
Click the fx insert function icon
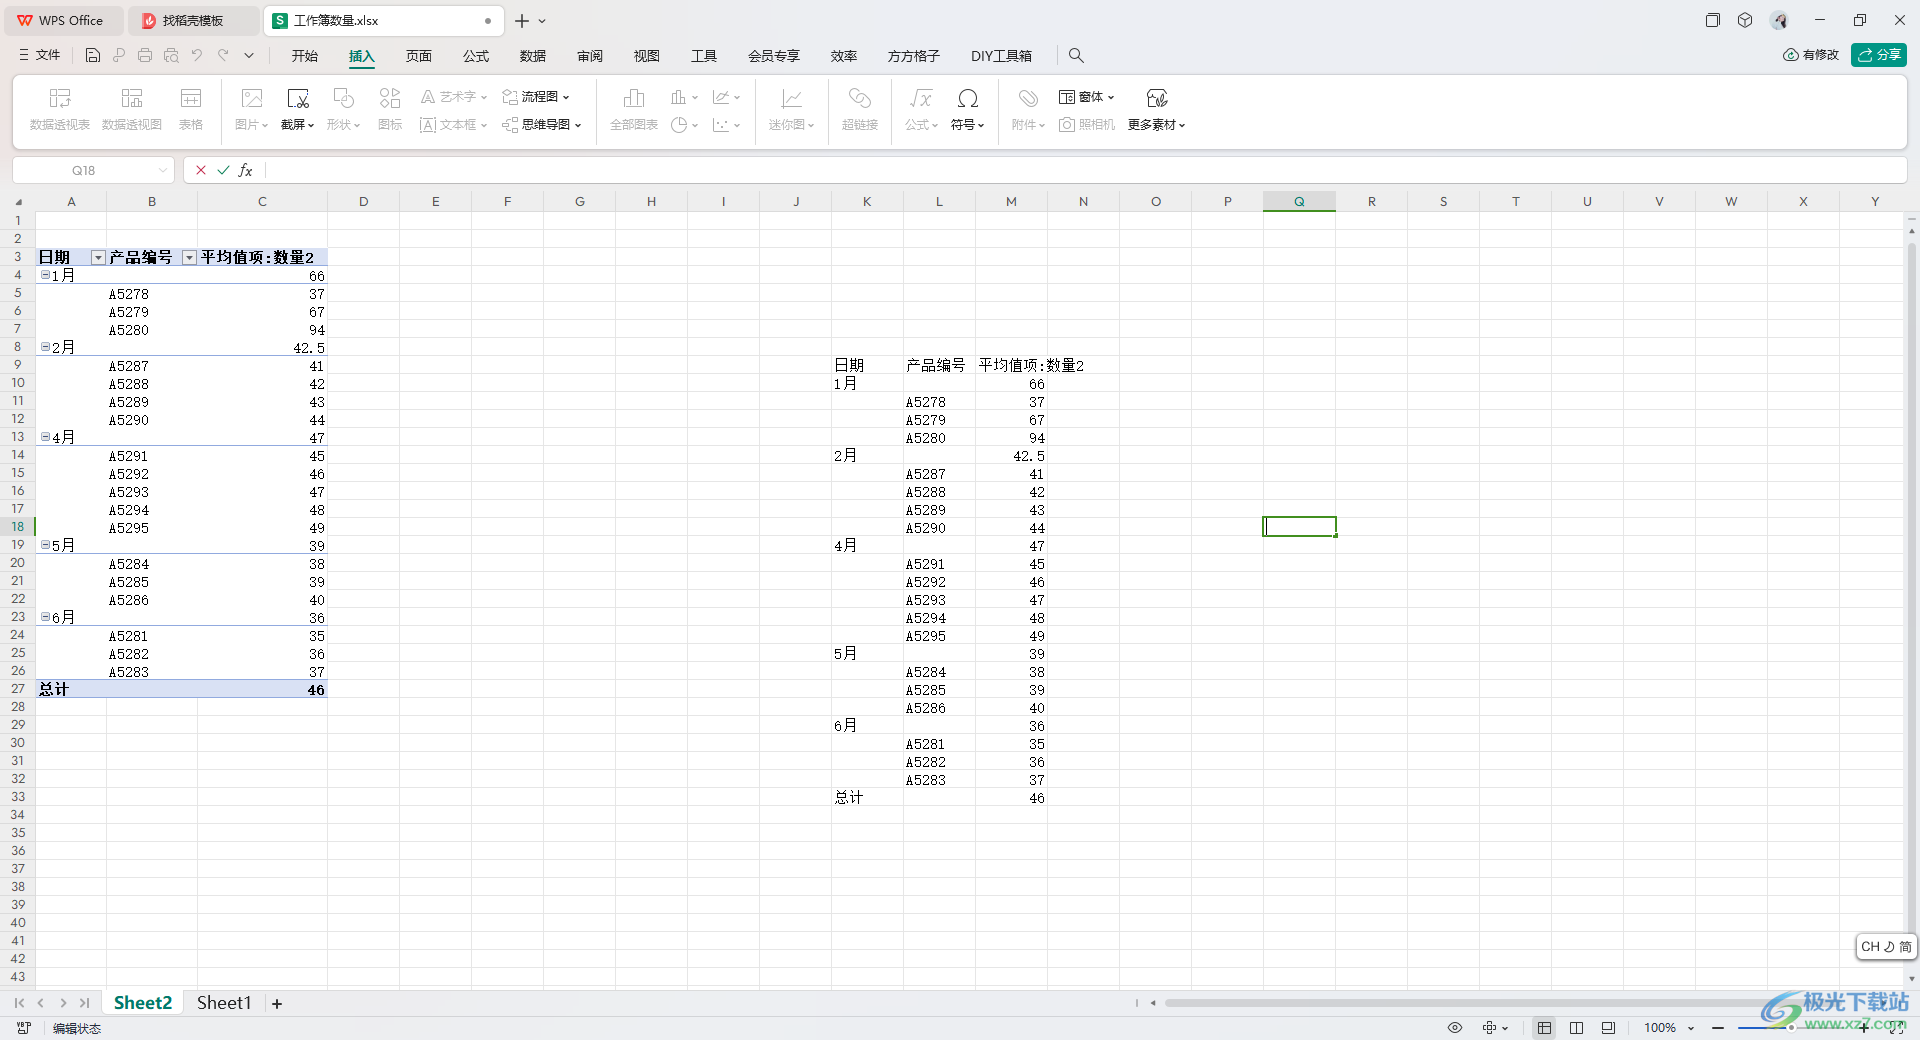click(x=246, y=170)
